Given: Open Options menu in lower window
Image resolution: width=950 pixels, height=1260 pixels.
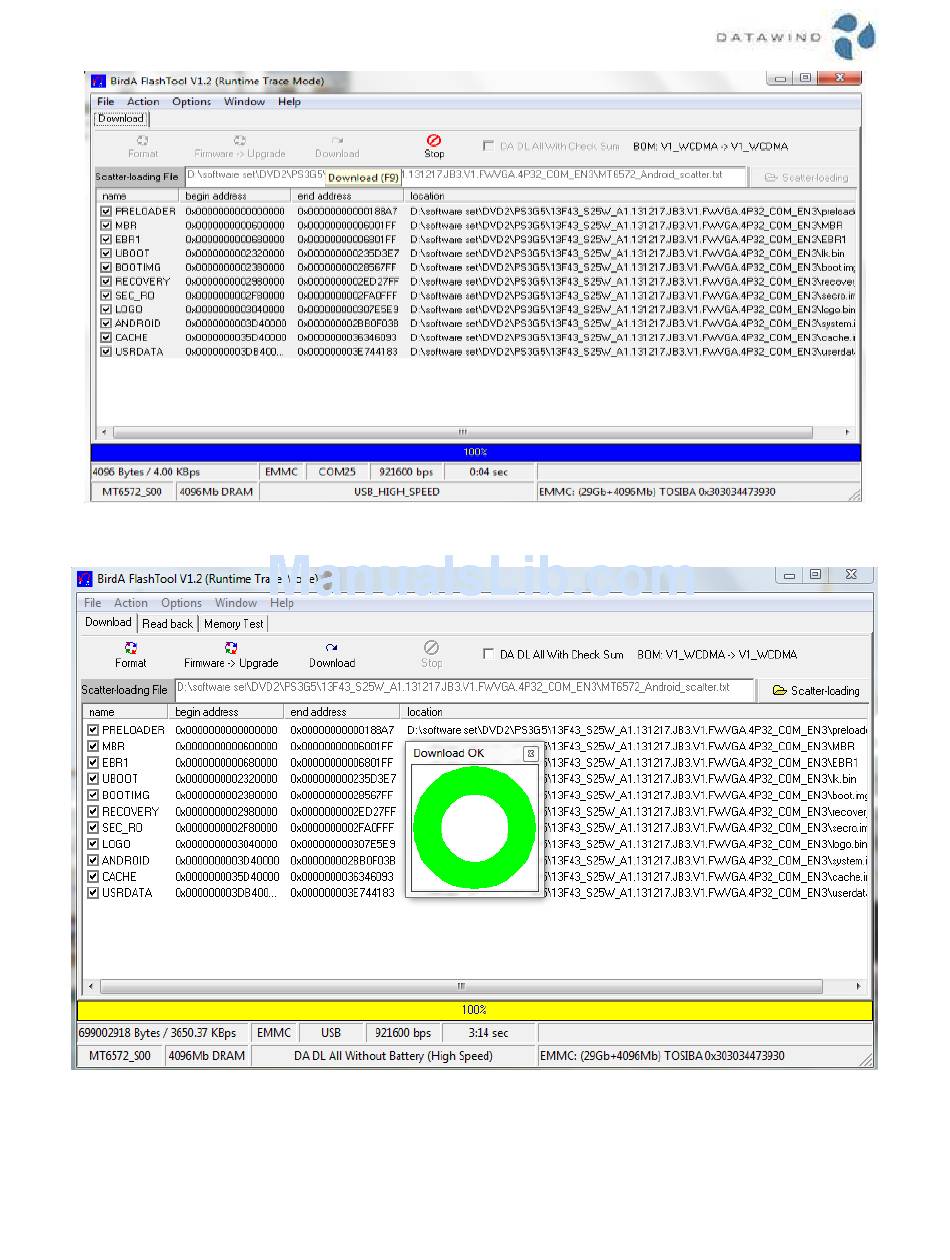Looking at the screenshot, I should pyautogui.click(x=182, y=603).
